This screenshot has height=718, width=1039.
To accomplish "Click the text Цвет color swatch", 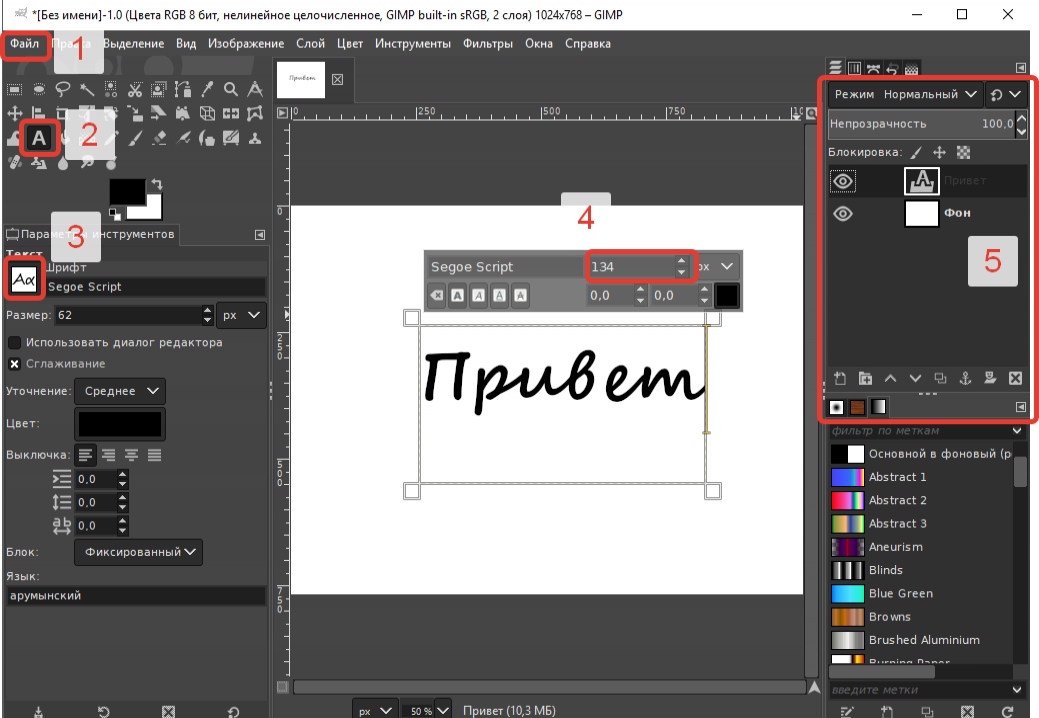I will [x=120, y=424].
